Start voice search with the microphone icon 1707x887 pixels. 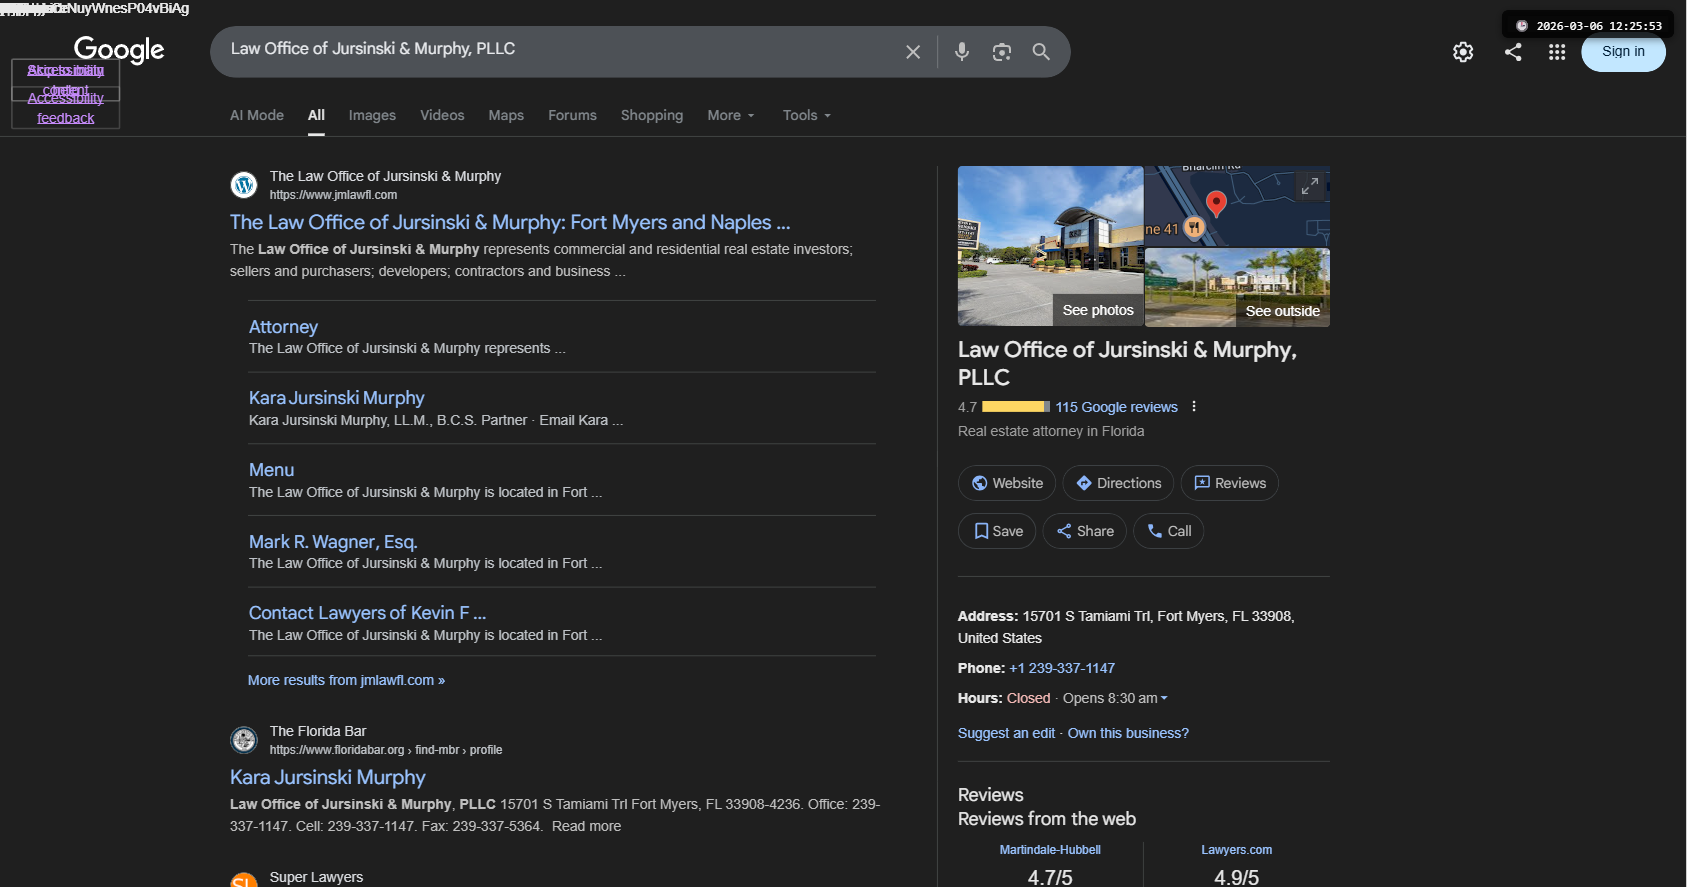[962, 52]
